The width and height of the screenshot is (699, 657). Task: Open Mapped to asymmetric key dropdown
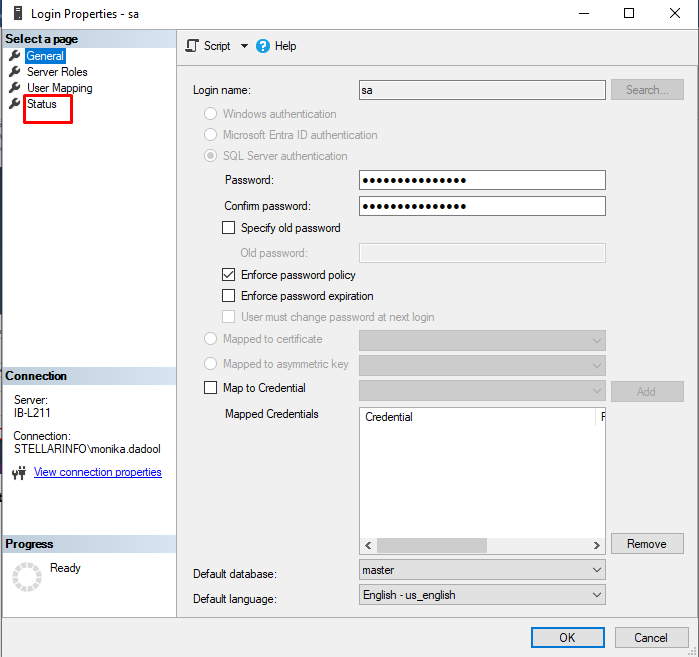pos(482,365)
